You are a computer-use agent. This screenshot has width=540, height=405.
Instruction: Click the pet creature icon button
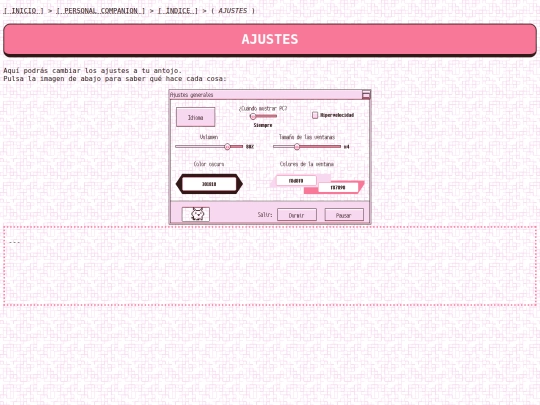[x=196, y=215]
